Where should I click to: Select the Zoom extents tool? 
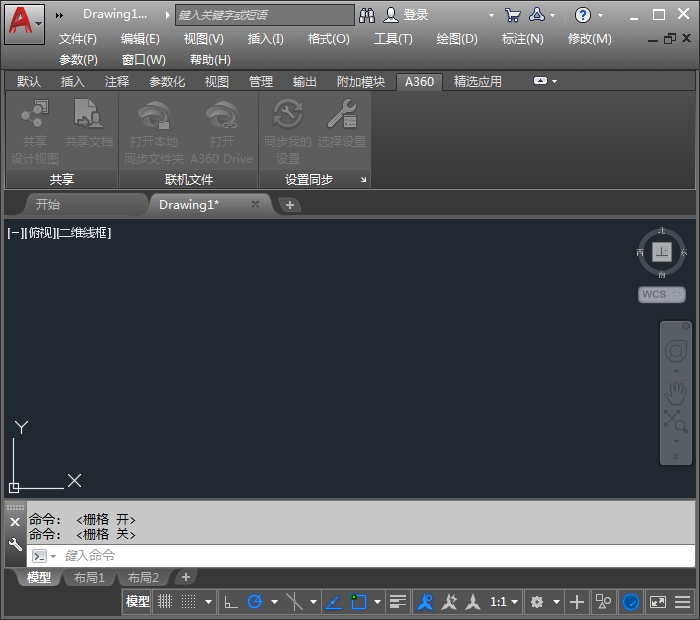675,421
